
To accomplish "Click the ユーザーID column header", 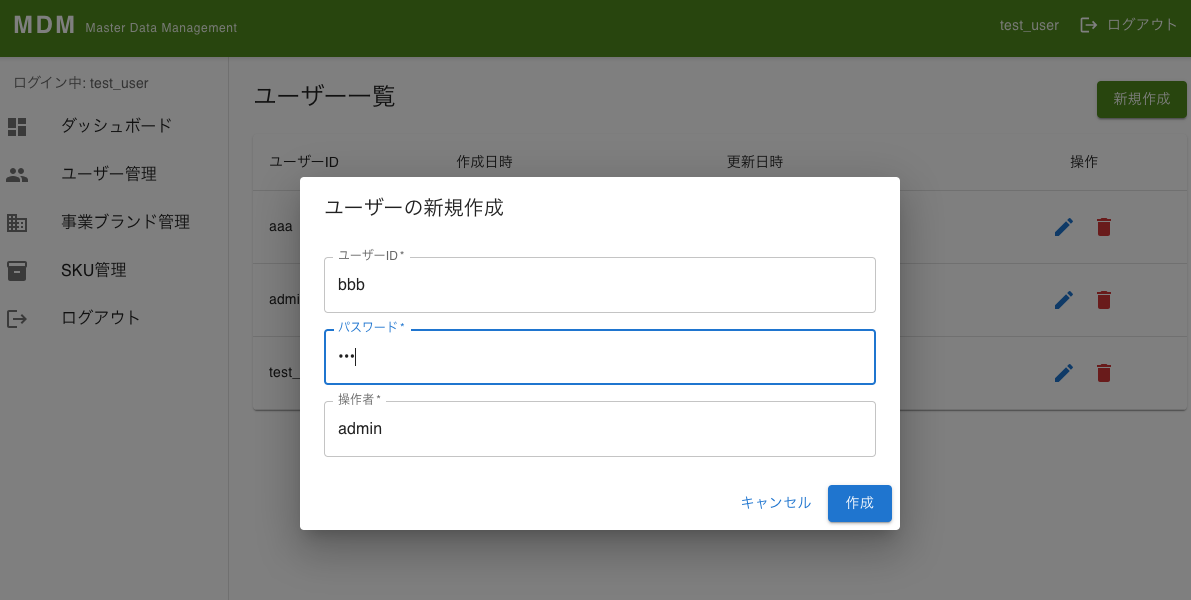I will 304,162.
